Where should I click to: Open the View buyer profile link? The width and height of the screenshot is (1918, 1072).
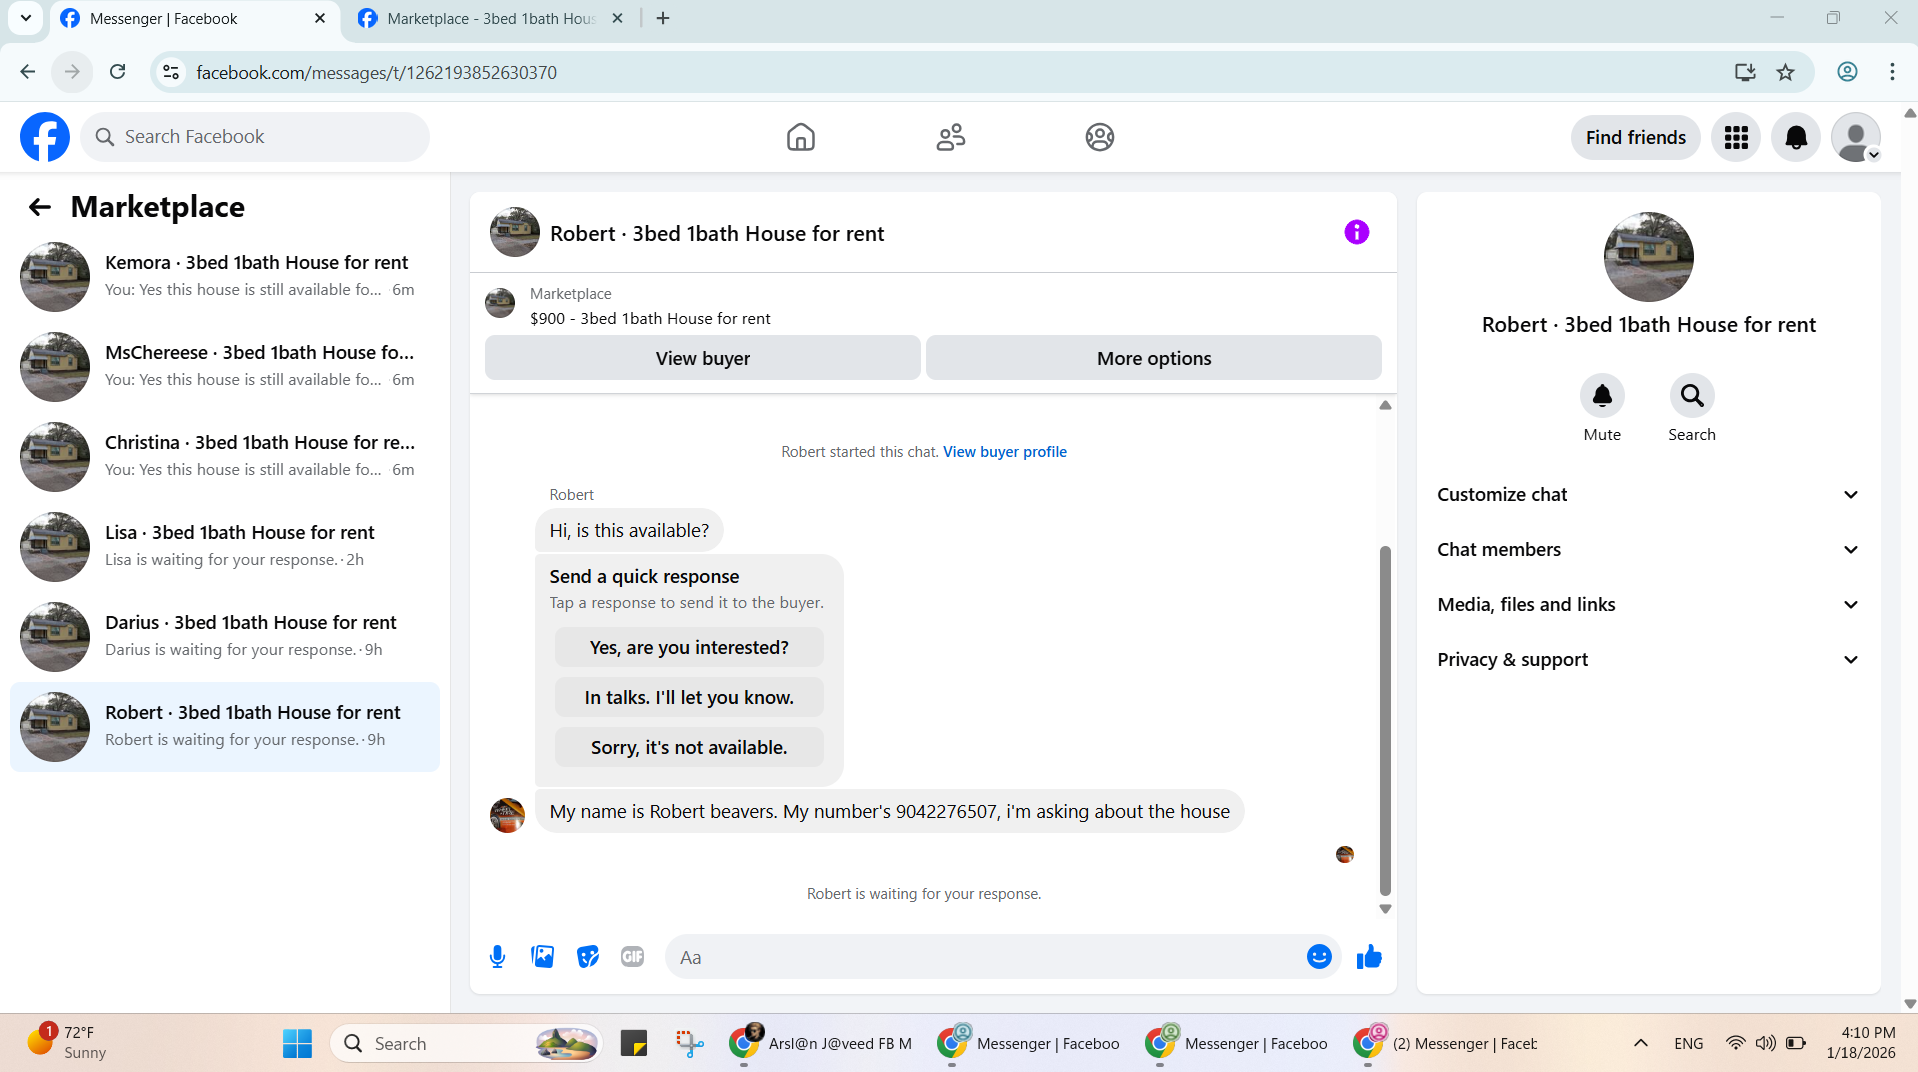click(1005, 452)
